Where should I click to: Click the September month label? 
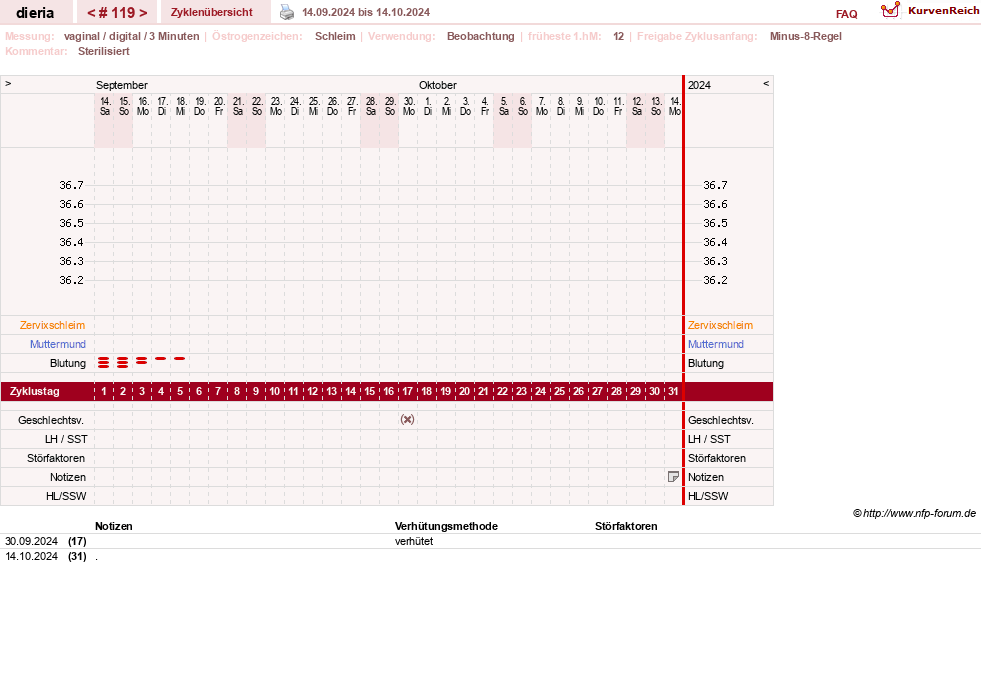121,85
